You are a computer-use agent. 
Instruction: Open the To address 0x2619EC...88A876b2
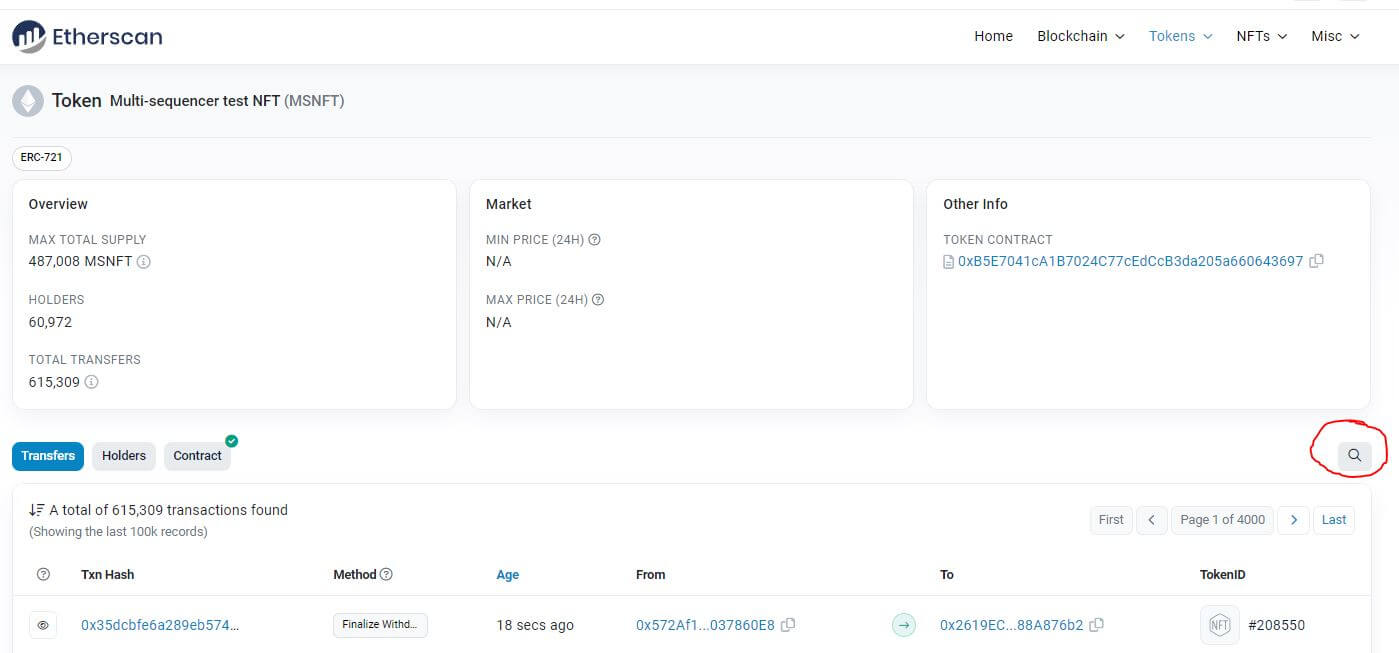coord(1011,625)
